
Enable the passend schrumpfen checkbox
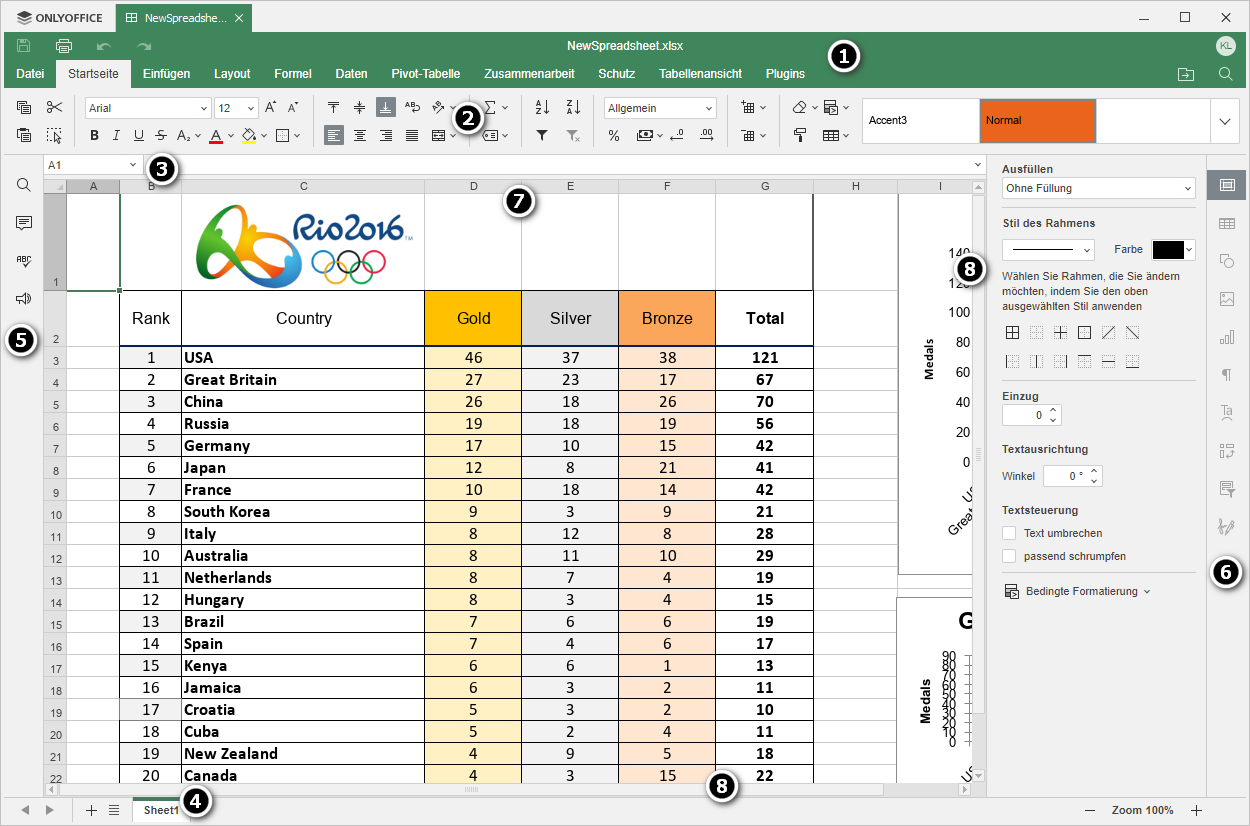pyautogui.click(x=1009, y=555)
